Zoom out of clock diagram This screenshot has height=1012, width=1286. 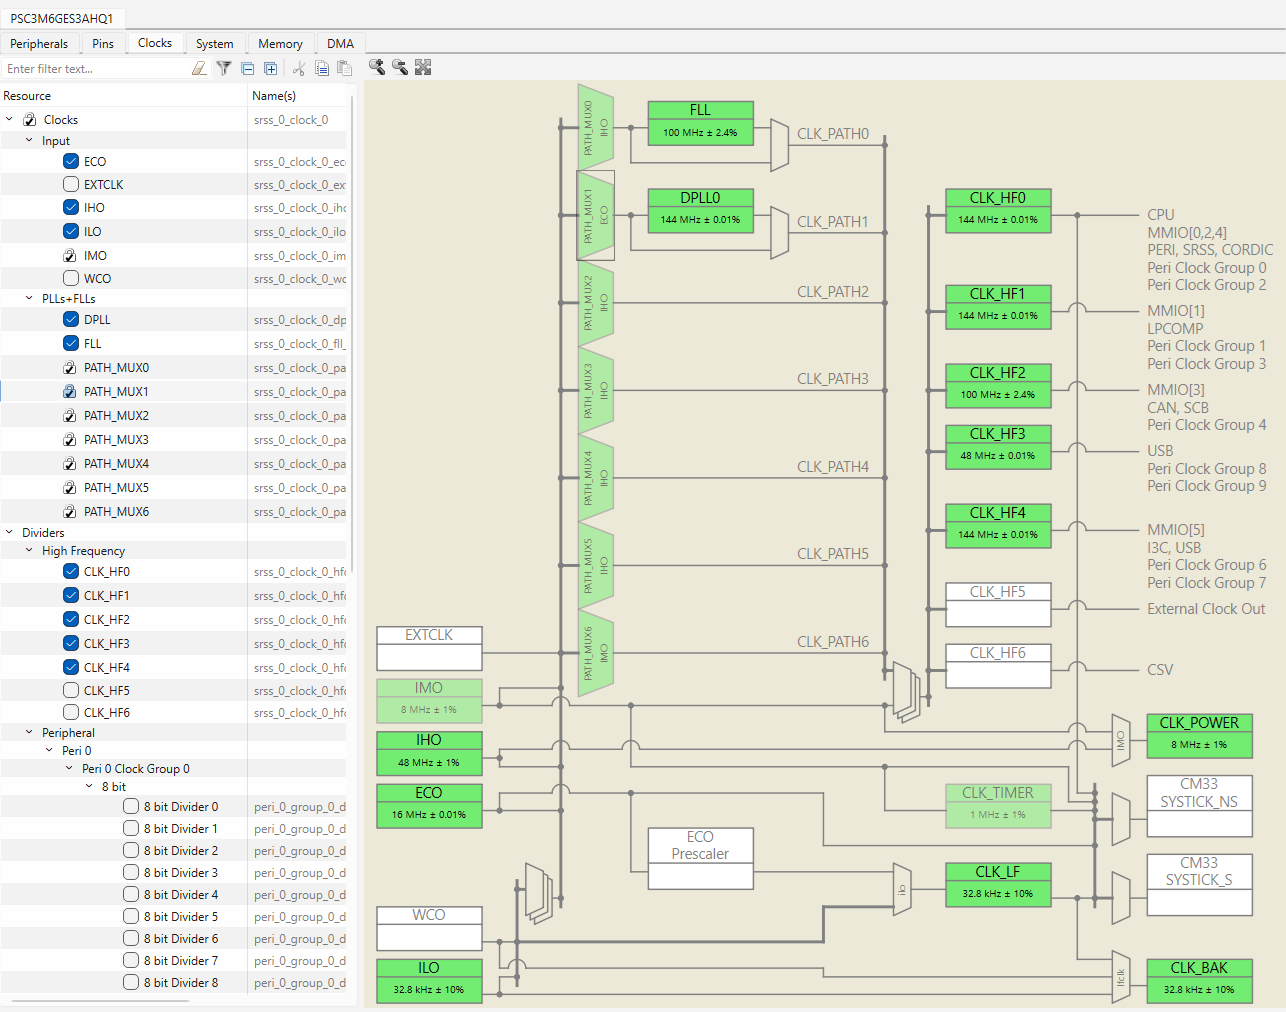[400, 67]
